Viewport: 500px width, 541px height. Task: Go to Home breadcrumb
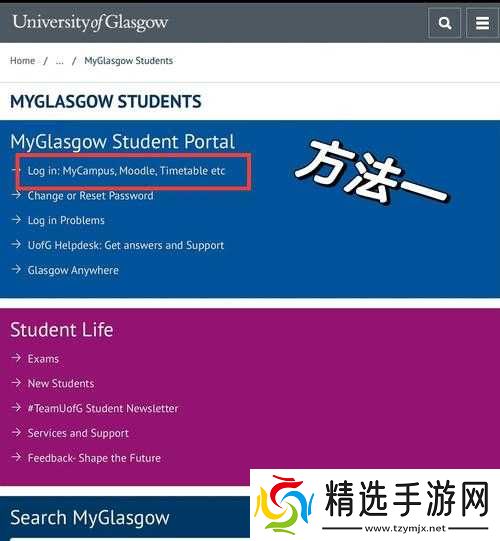pyautogui.click(x=22, y=61)
